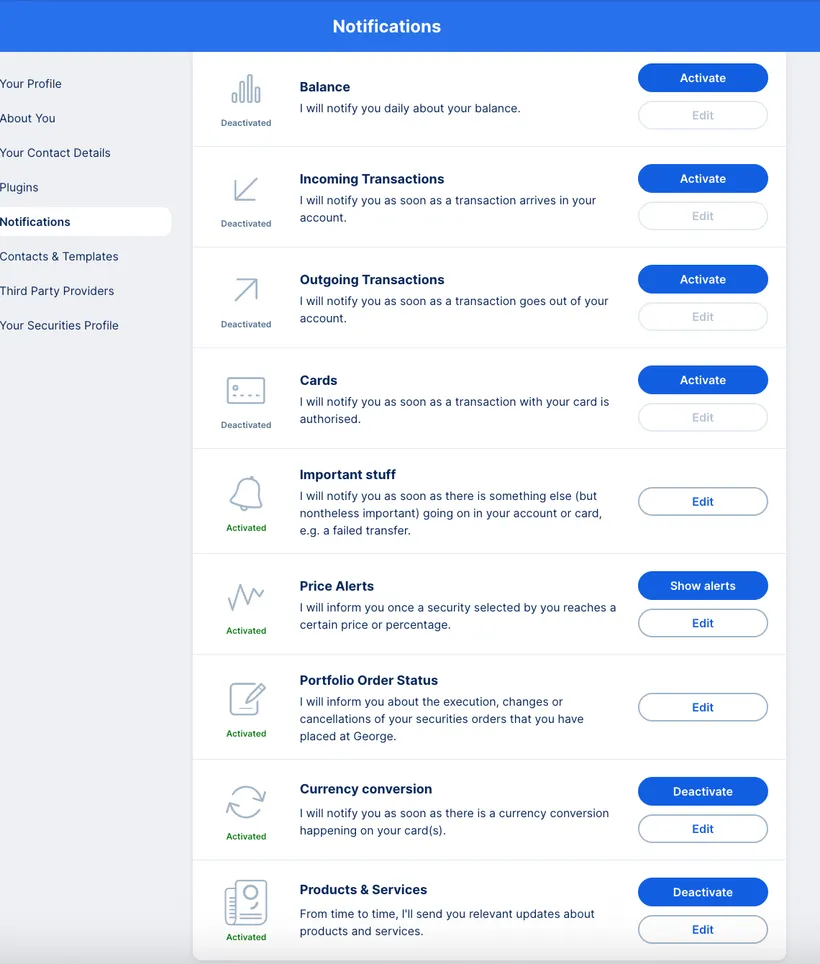Deactivate Currency conversion notifications
The image size is (820, 964).
702,791
